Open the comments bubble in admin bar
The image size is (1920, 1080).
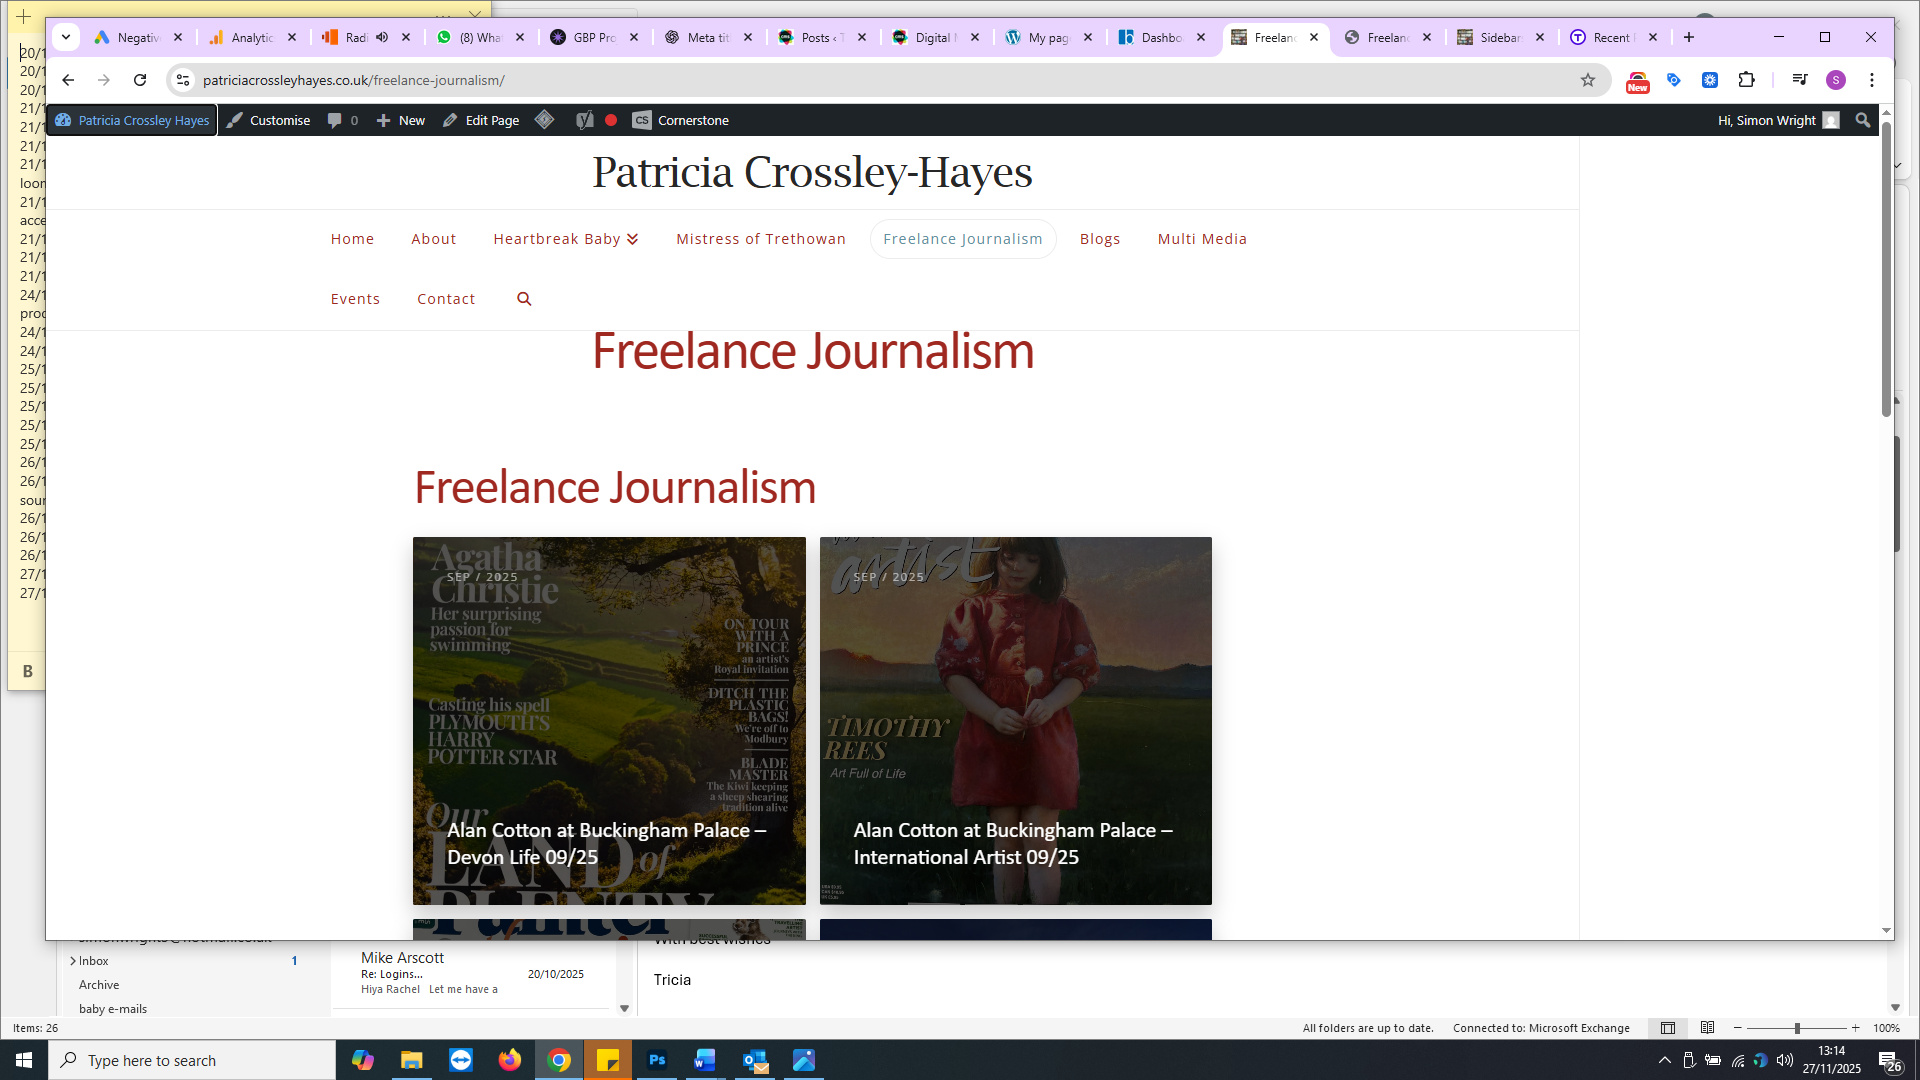335,120
